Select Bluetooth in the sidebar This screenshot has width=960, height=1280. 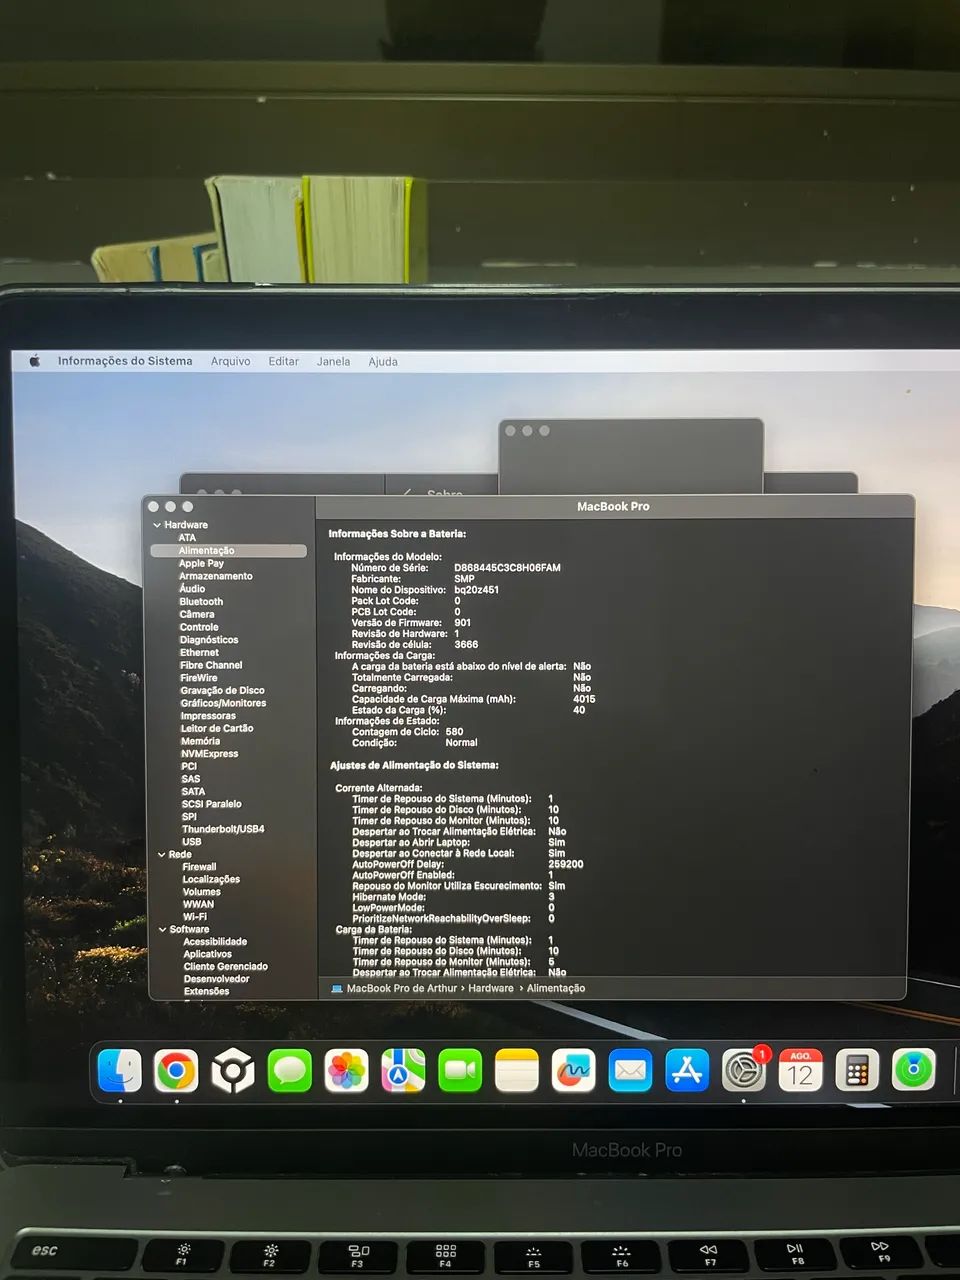point(201,601)
